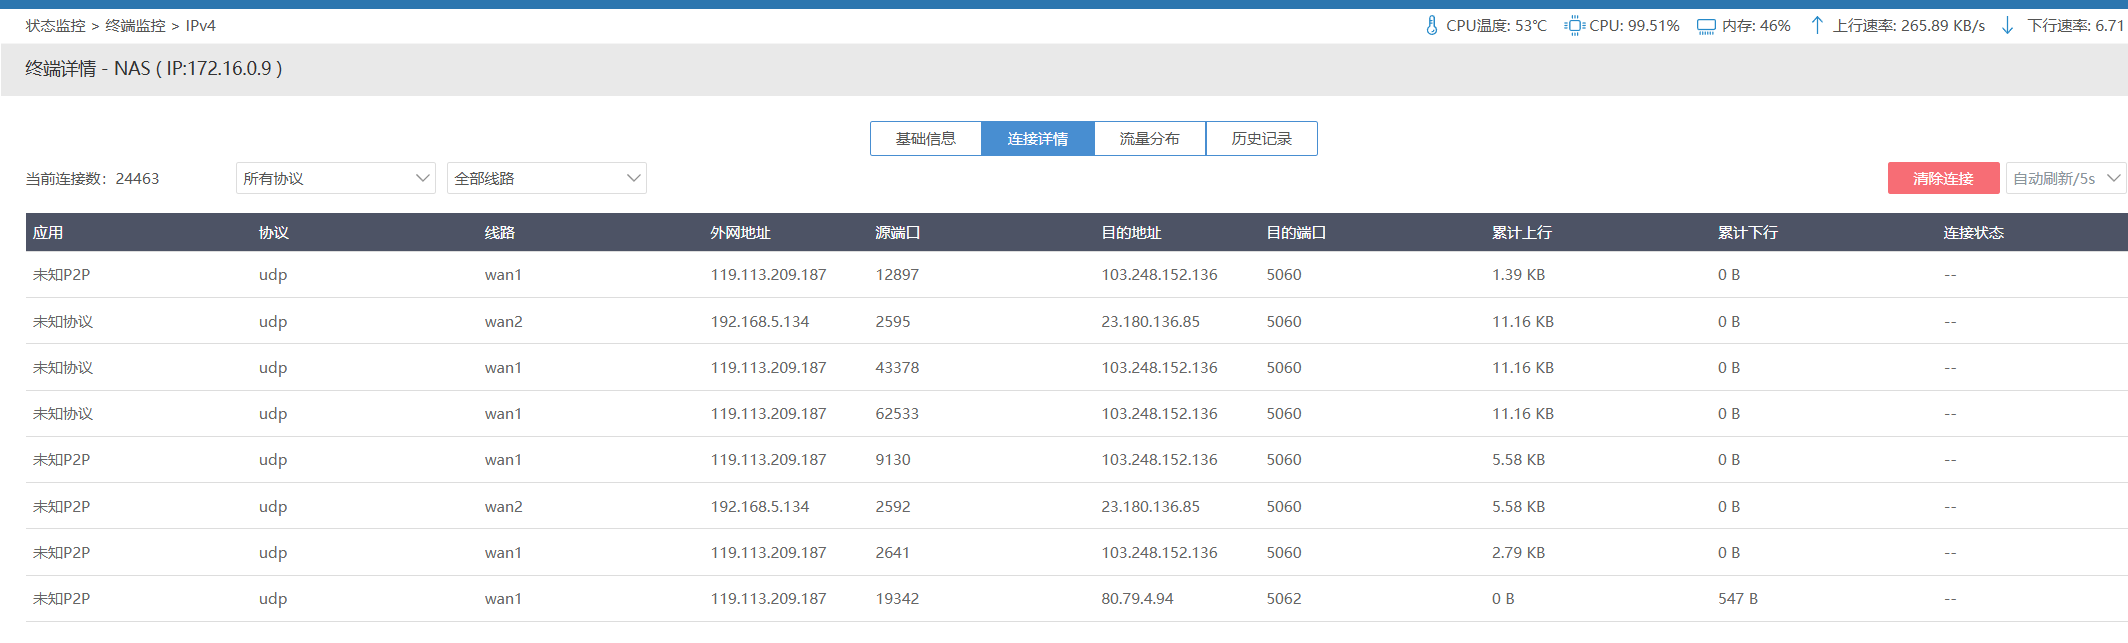Open the 自动刷新/5s refresh interval dropdown
2128x643 pixels.
click(2065, 178)
